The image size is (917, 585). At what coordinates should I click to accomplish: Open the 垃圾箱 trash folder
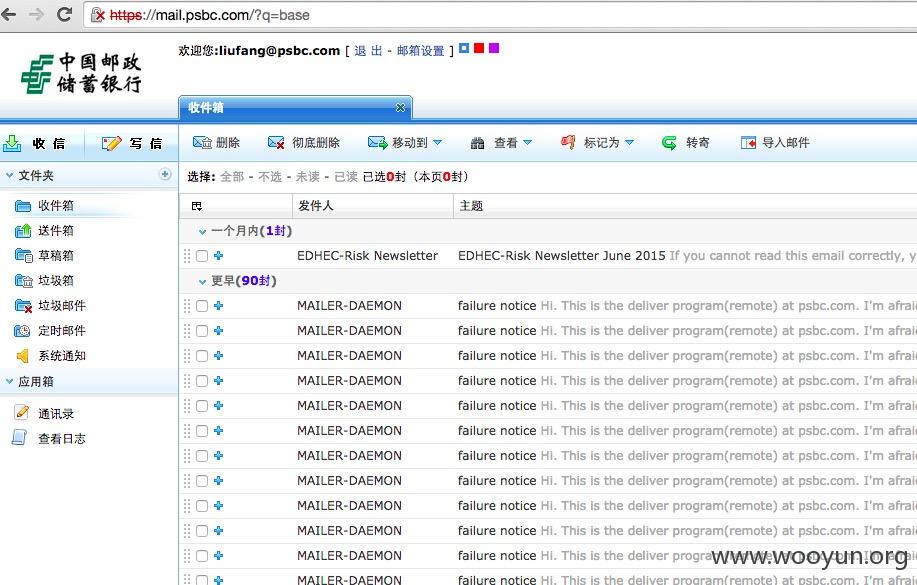(44, 281)
